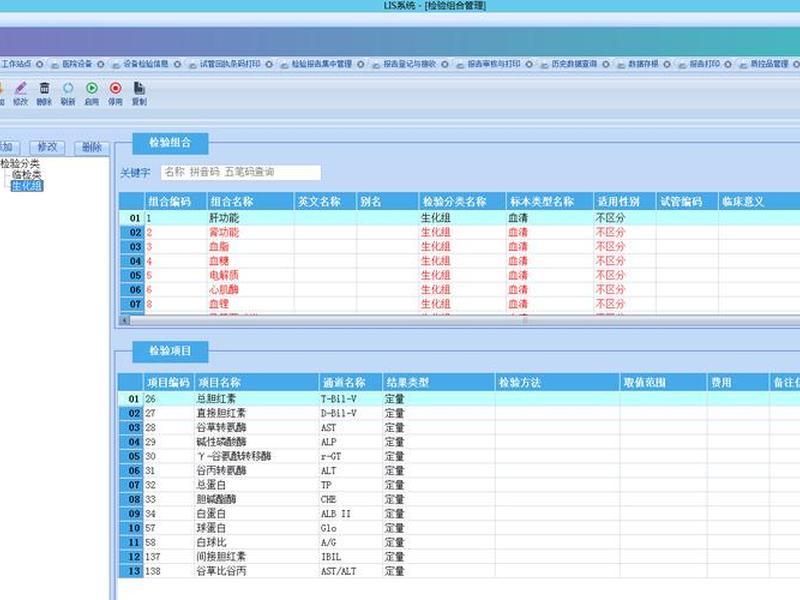Viewport: 800px width, 600px height.
Task: Click left arrow of combination table scrollbar
Action: pyautogui.click(x=124, y=320)
